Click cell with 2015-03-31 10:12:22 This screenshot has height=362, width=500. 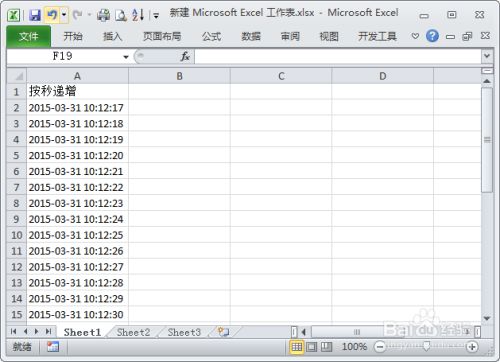coord(77,187)
